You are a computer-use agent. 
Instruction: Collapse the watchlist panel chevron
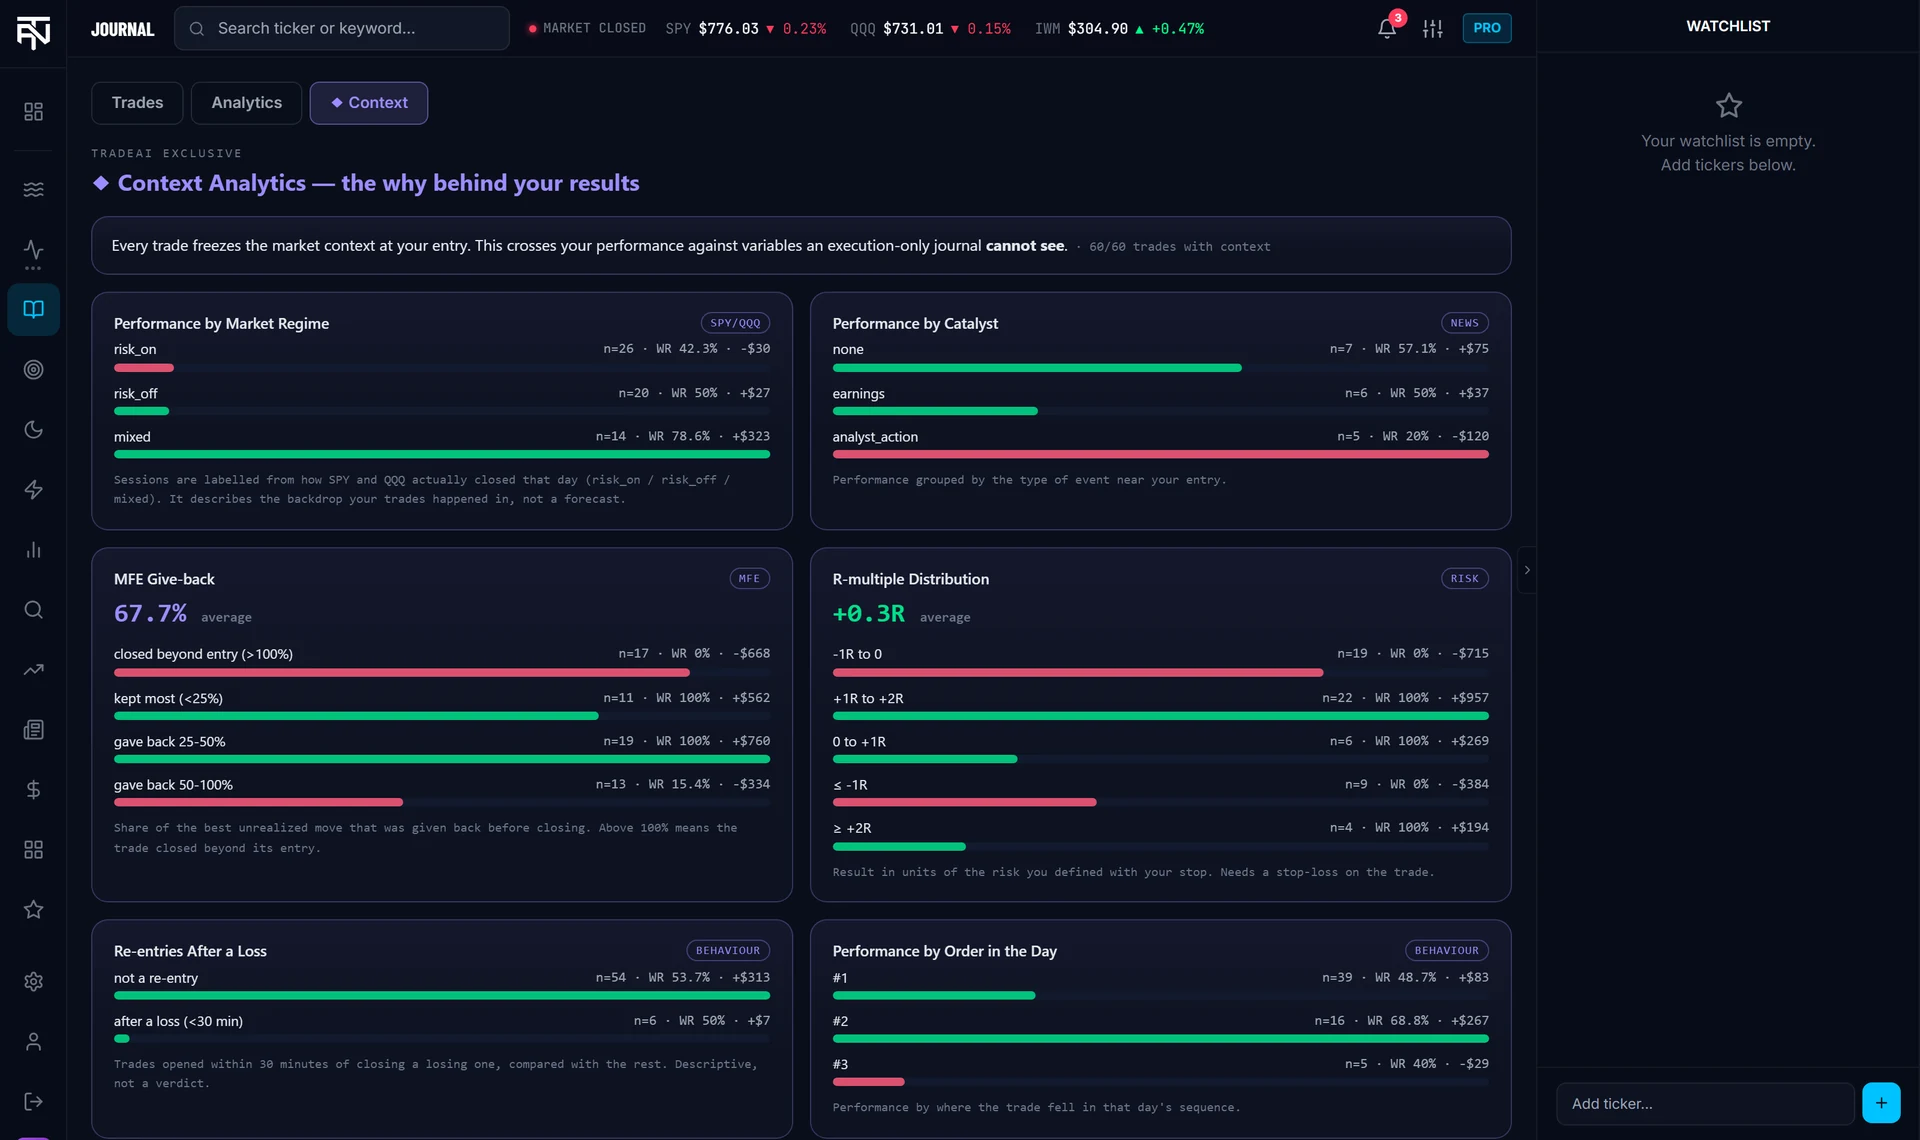tap(1526, 570)
